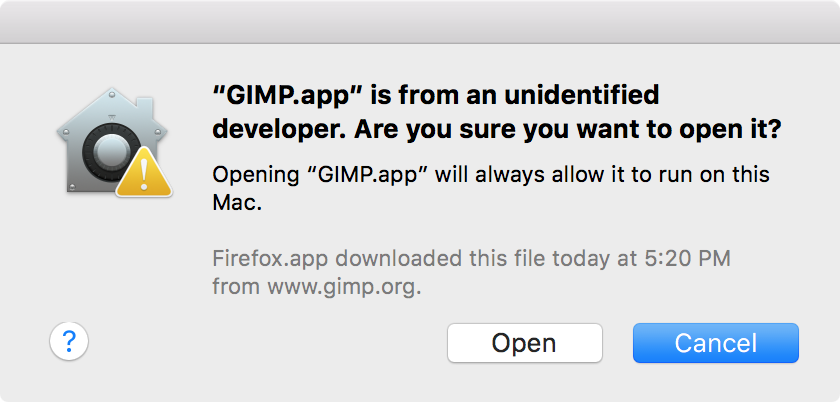Click the Open button
Image resolution: width=840 pixels, height=402 pixels.
pyautogui.click(x=524, y=343)
